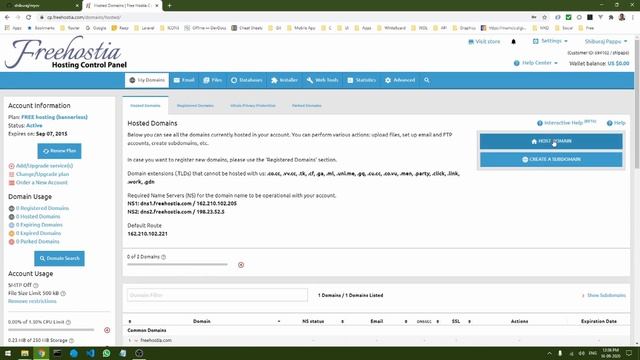Sort table by Domain column arrow
Viewport: 640px width, 360px height.
click(279, 322)
